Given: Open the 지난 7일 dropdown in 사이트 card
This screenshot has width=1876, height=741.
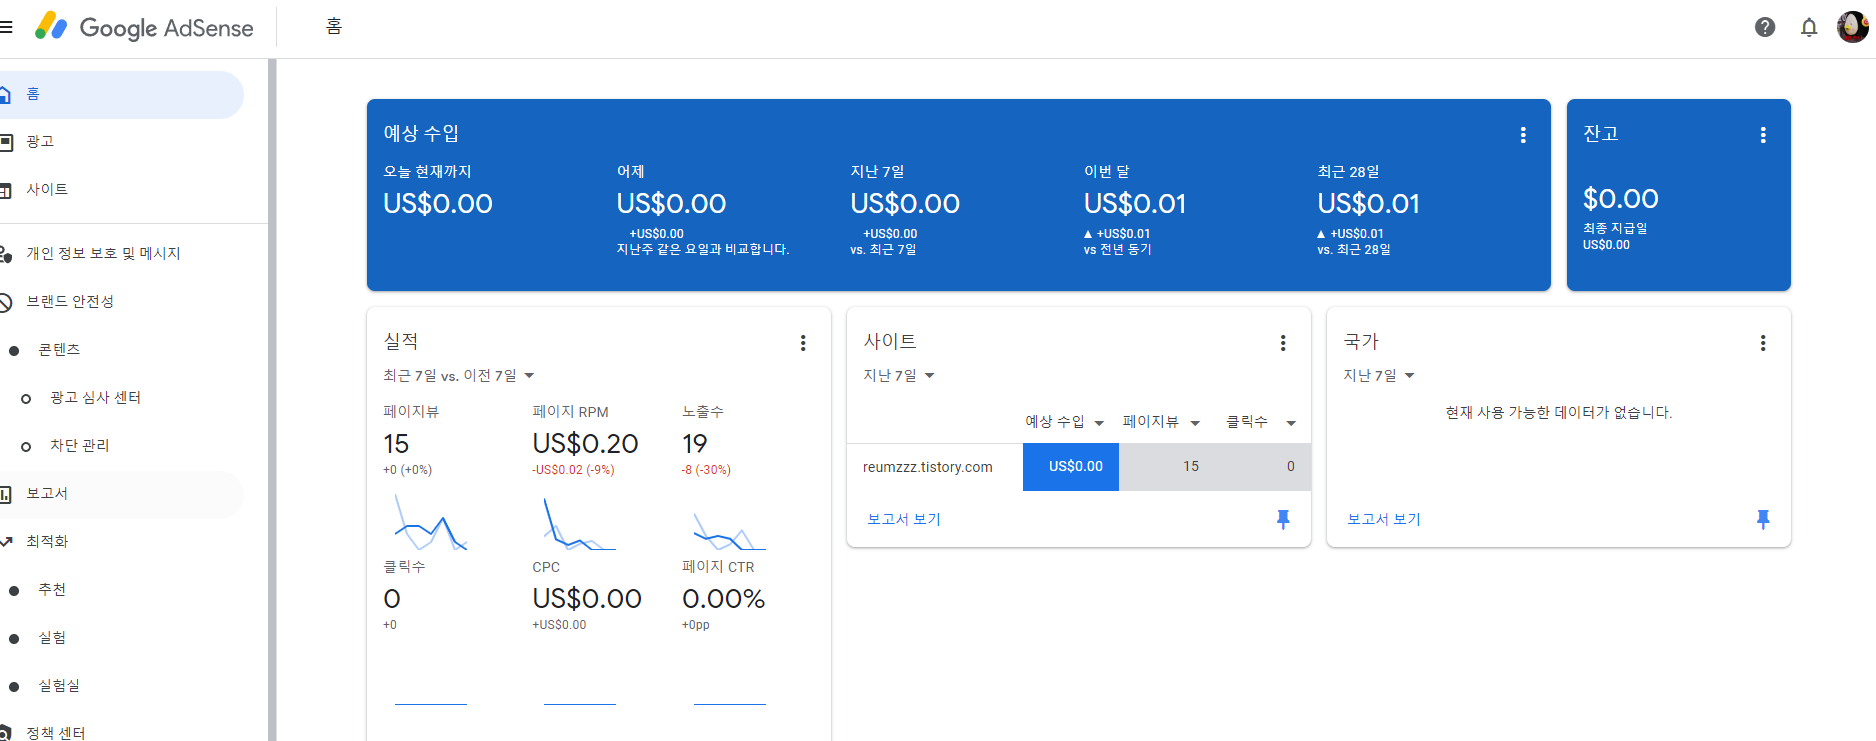Looking at the screenshot, I should tap(899, 376).
